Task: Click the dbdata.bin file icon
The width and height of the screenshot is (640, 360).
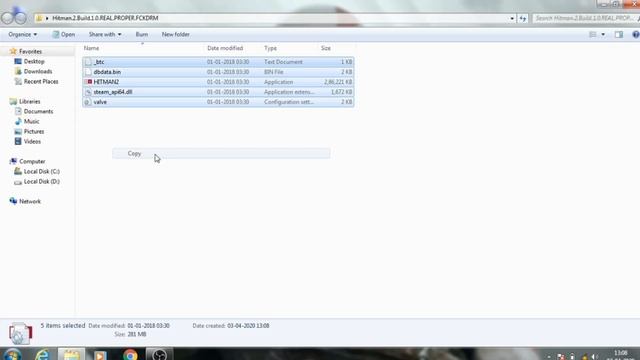Action: click(88, 72)
